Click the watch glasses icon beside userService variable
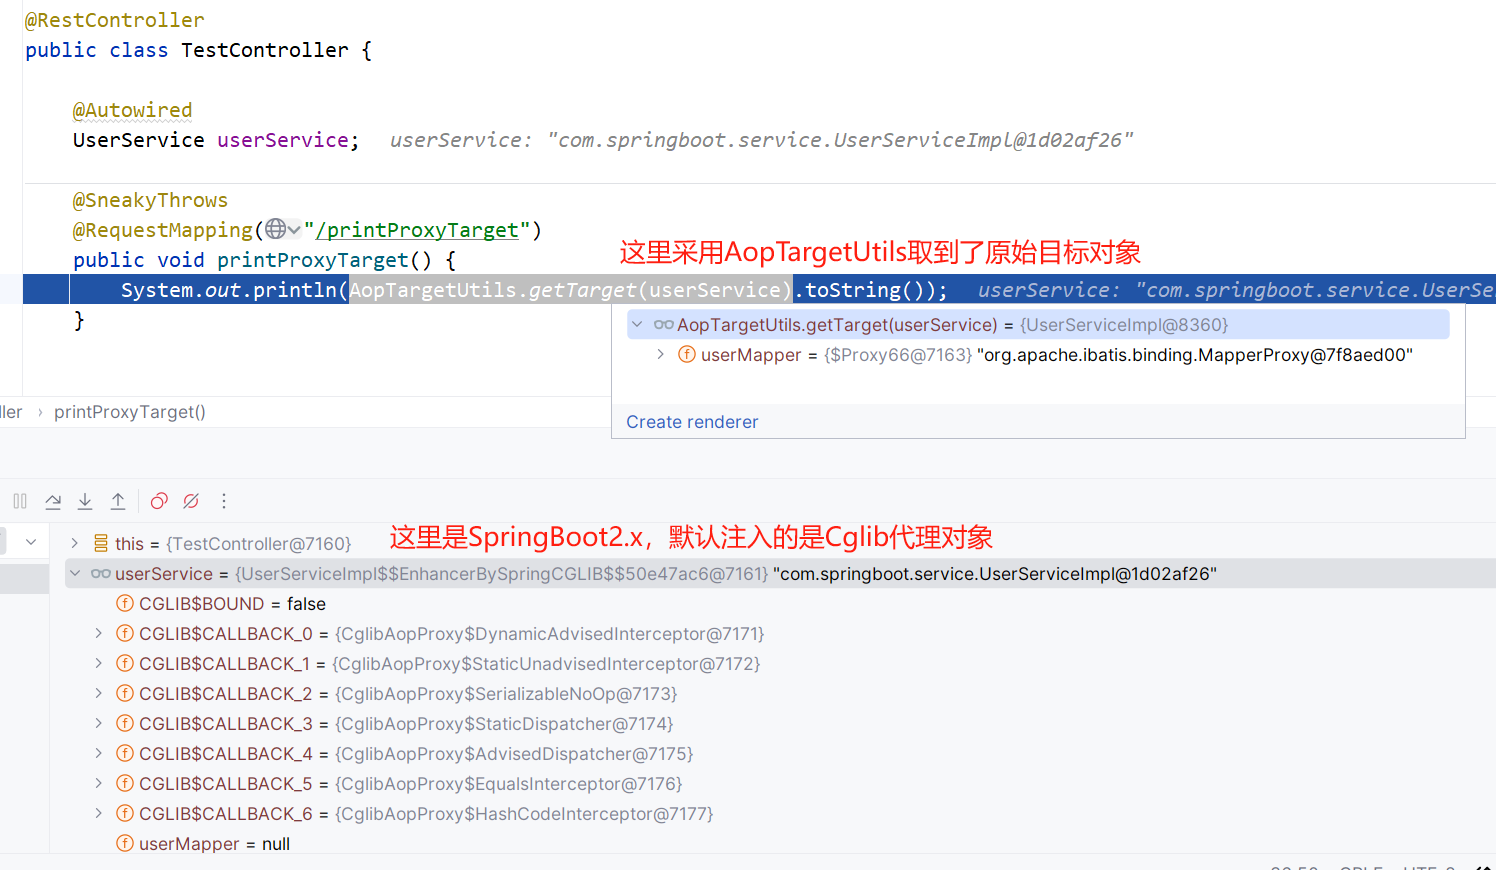The image size is (1496, 870). [x=101, y=573]
